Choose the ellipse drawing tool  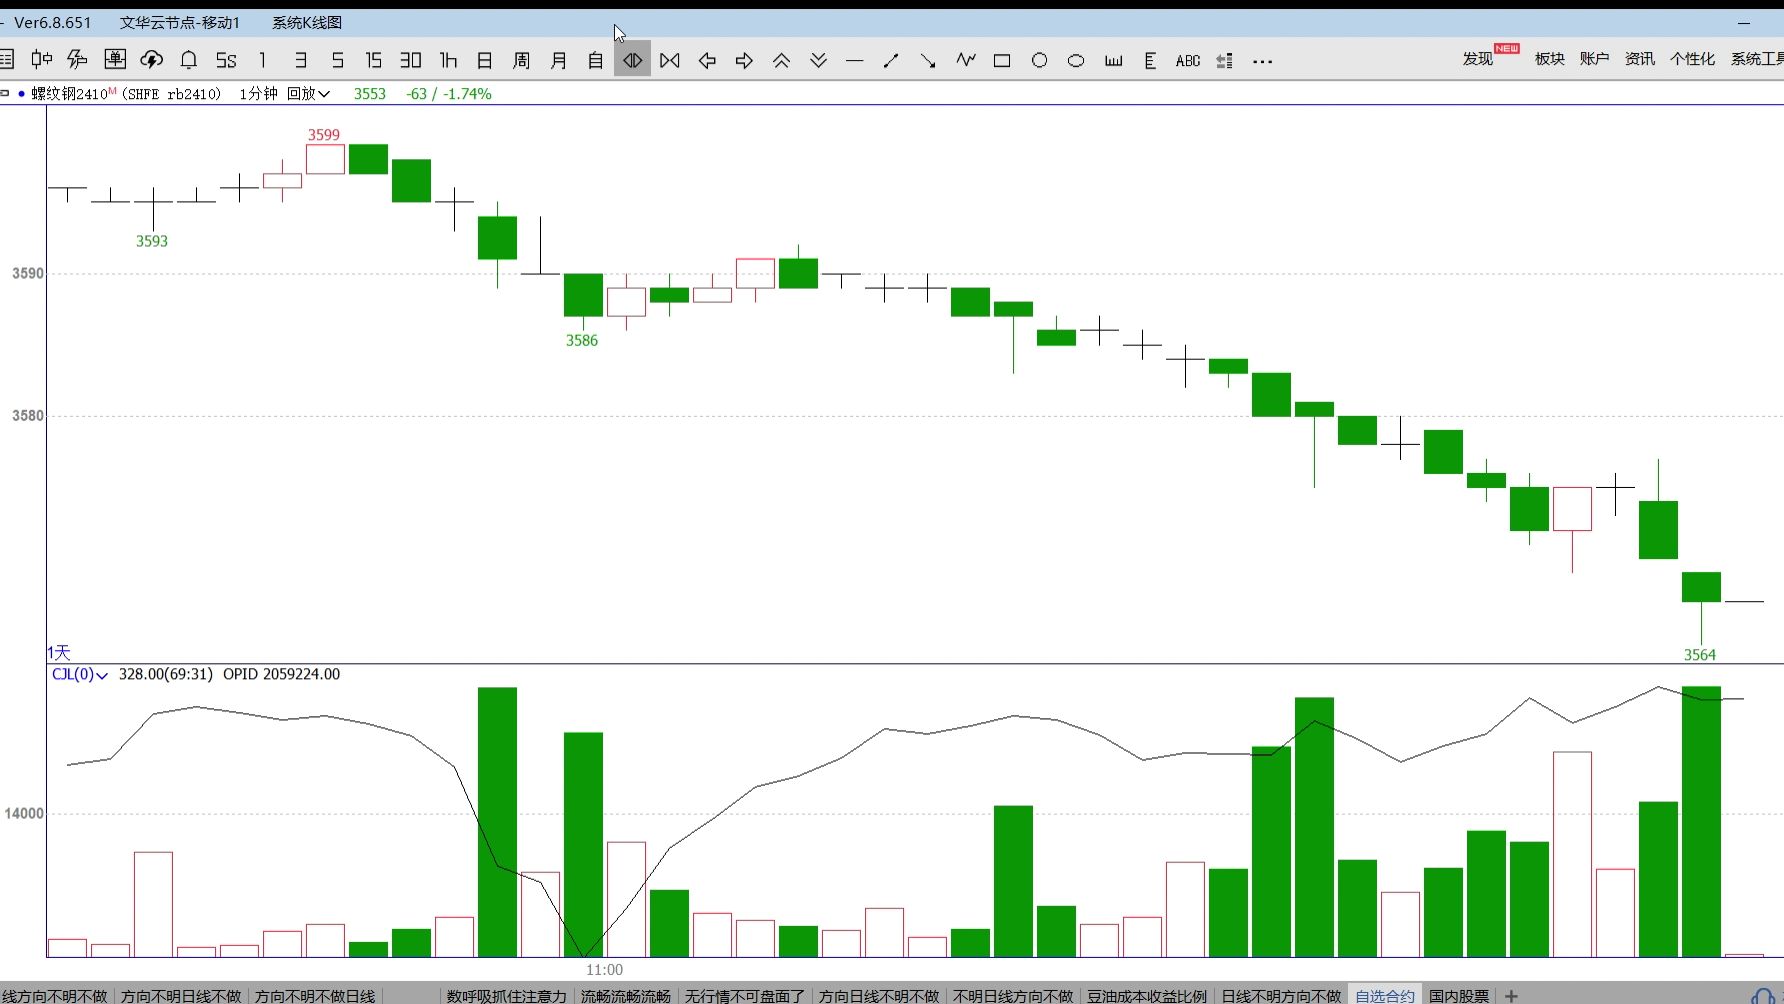pyautogui.click(x=1076, y=61)
